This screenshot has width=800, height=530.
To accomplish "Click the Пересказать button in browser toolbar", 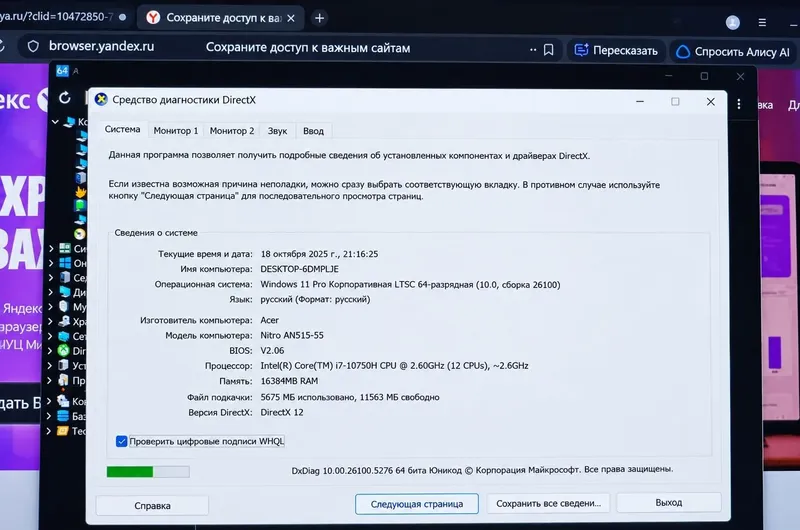I will pos(616,51).
